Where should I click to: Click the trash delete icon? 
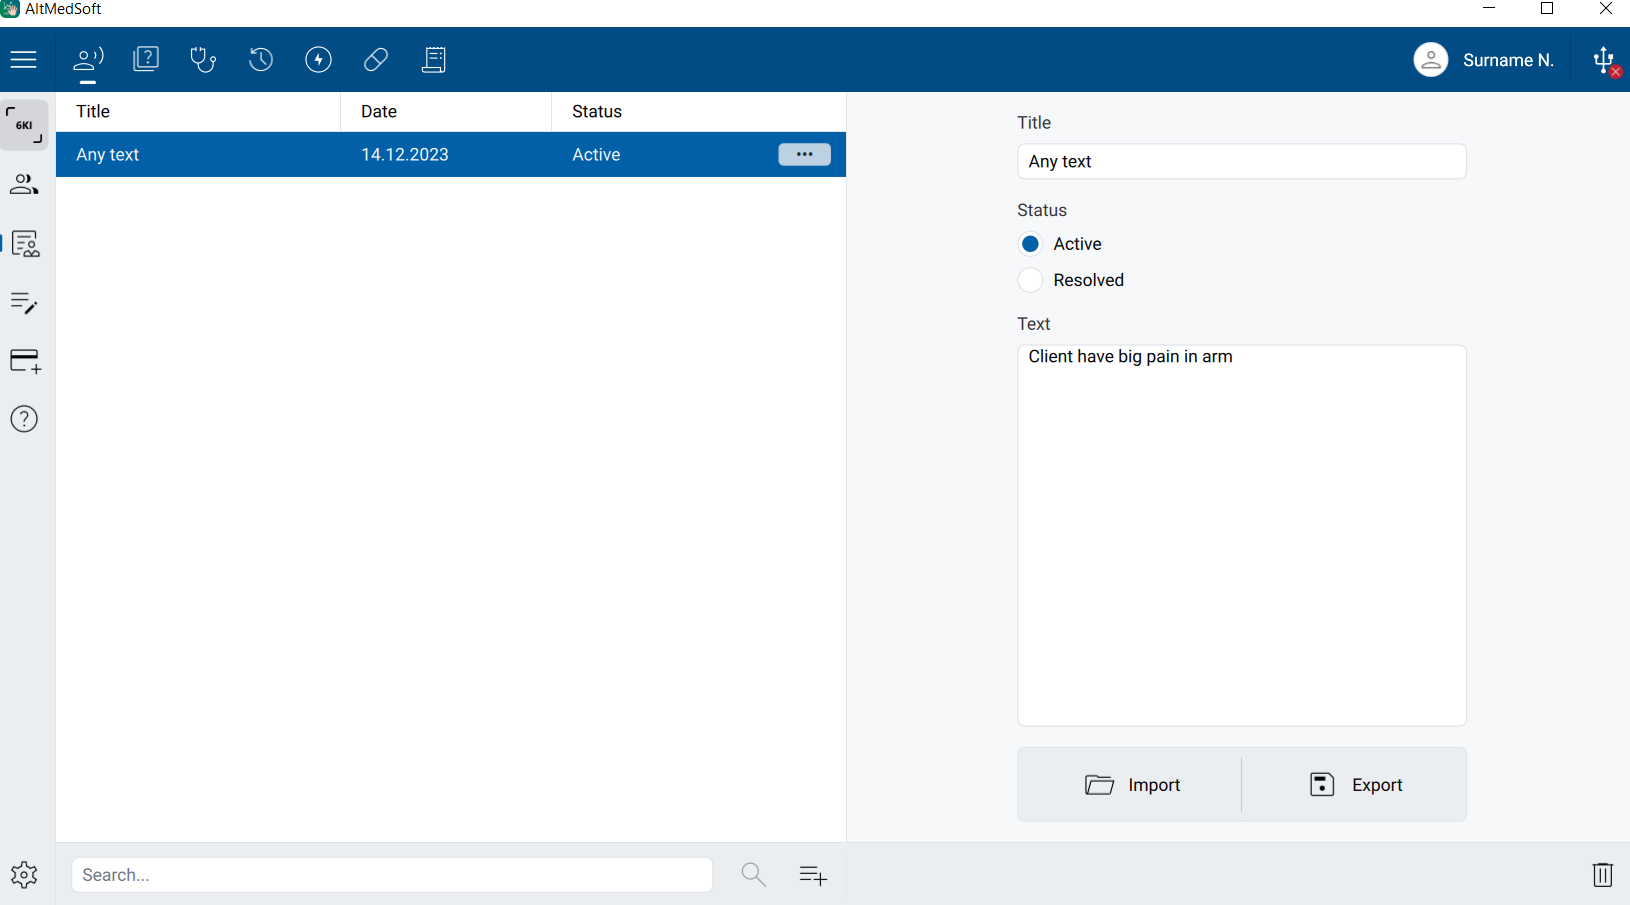tap(1602, 875)
